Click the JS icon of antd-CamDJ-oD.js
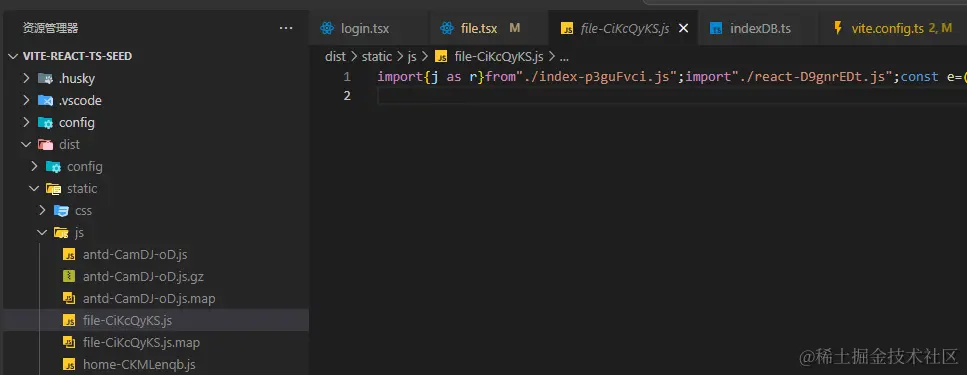This screenshot has width=967, height=375. 70,254
